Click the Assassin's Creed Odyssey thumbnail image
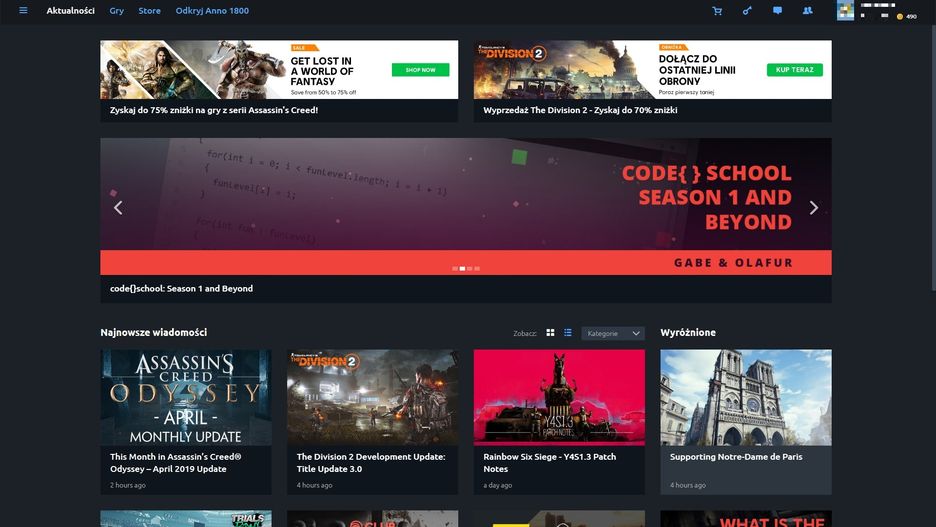This screenshot has height=527, width=936. click(186, 397)
